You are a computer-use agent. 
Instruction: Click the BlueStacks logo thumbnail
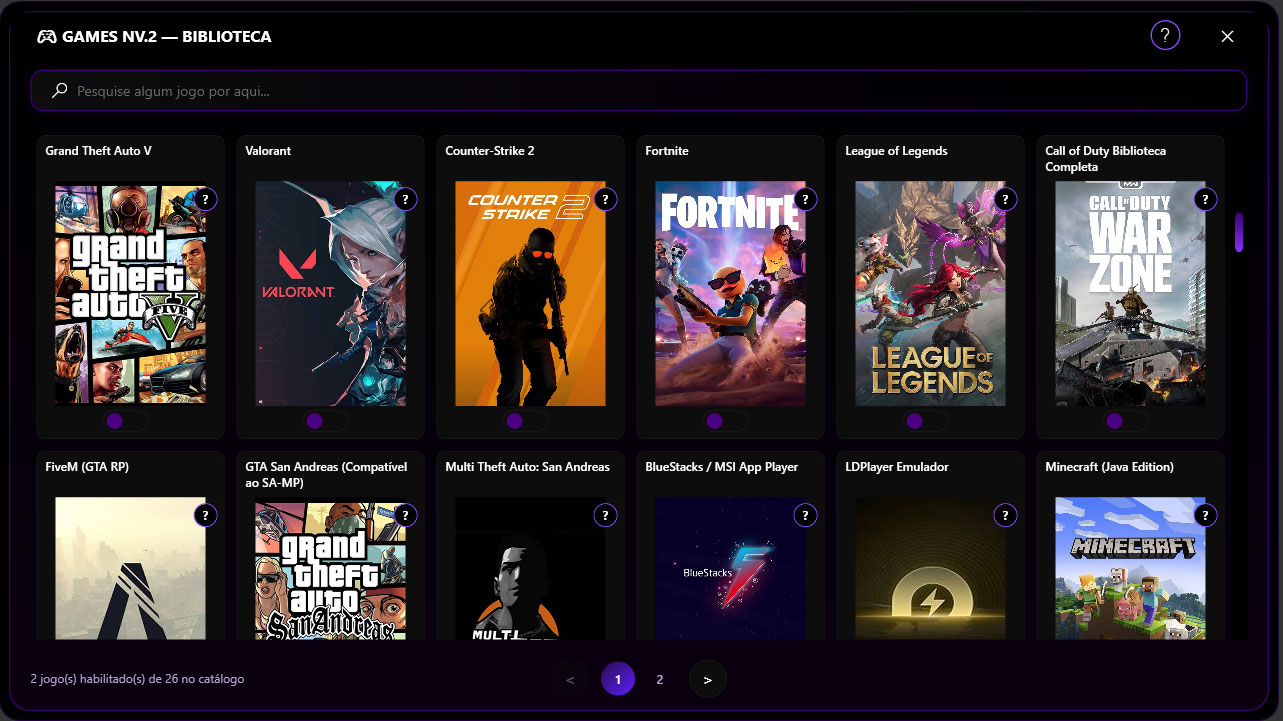click(x=731, y=568)
